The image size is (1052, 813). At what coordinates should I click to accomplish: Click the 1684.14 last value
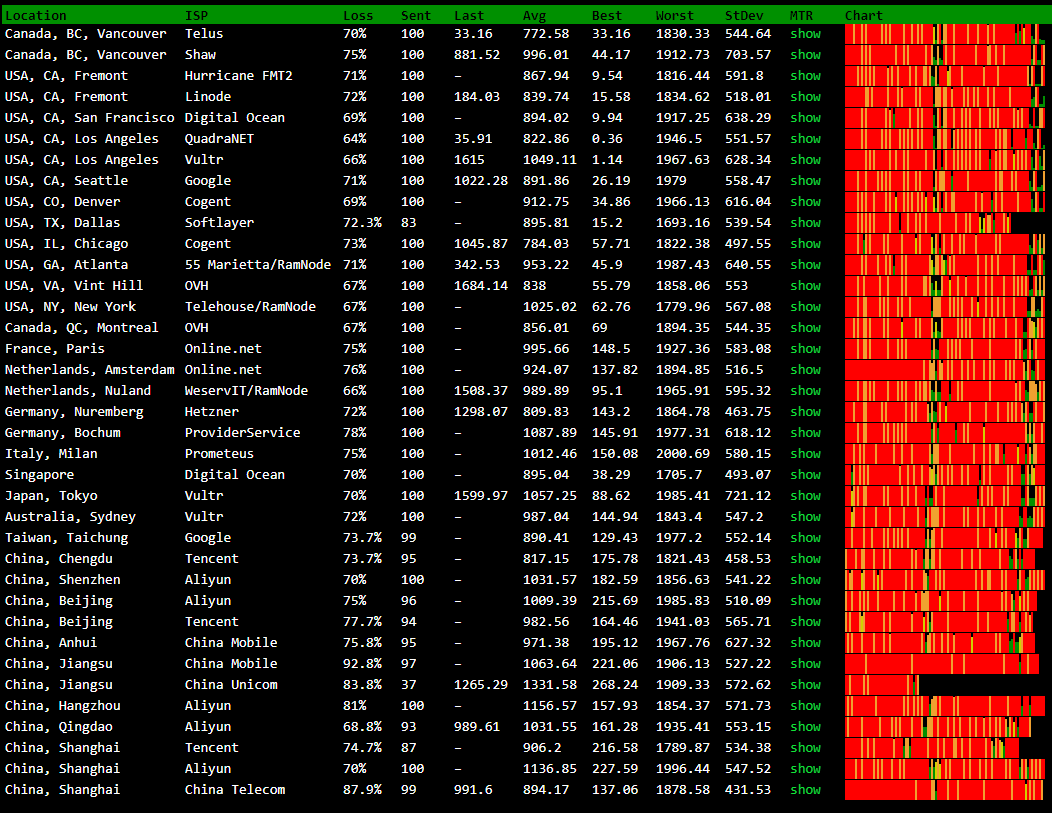480,286
